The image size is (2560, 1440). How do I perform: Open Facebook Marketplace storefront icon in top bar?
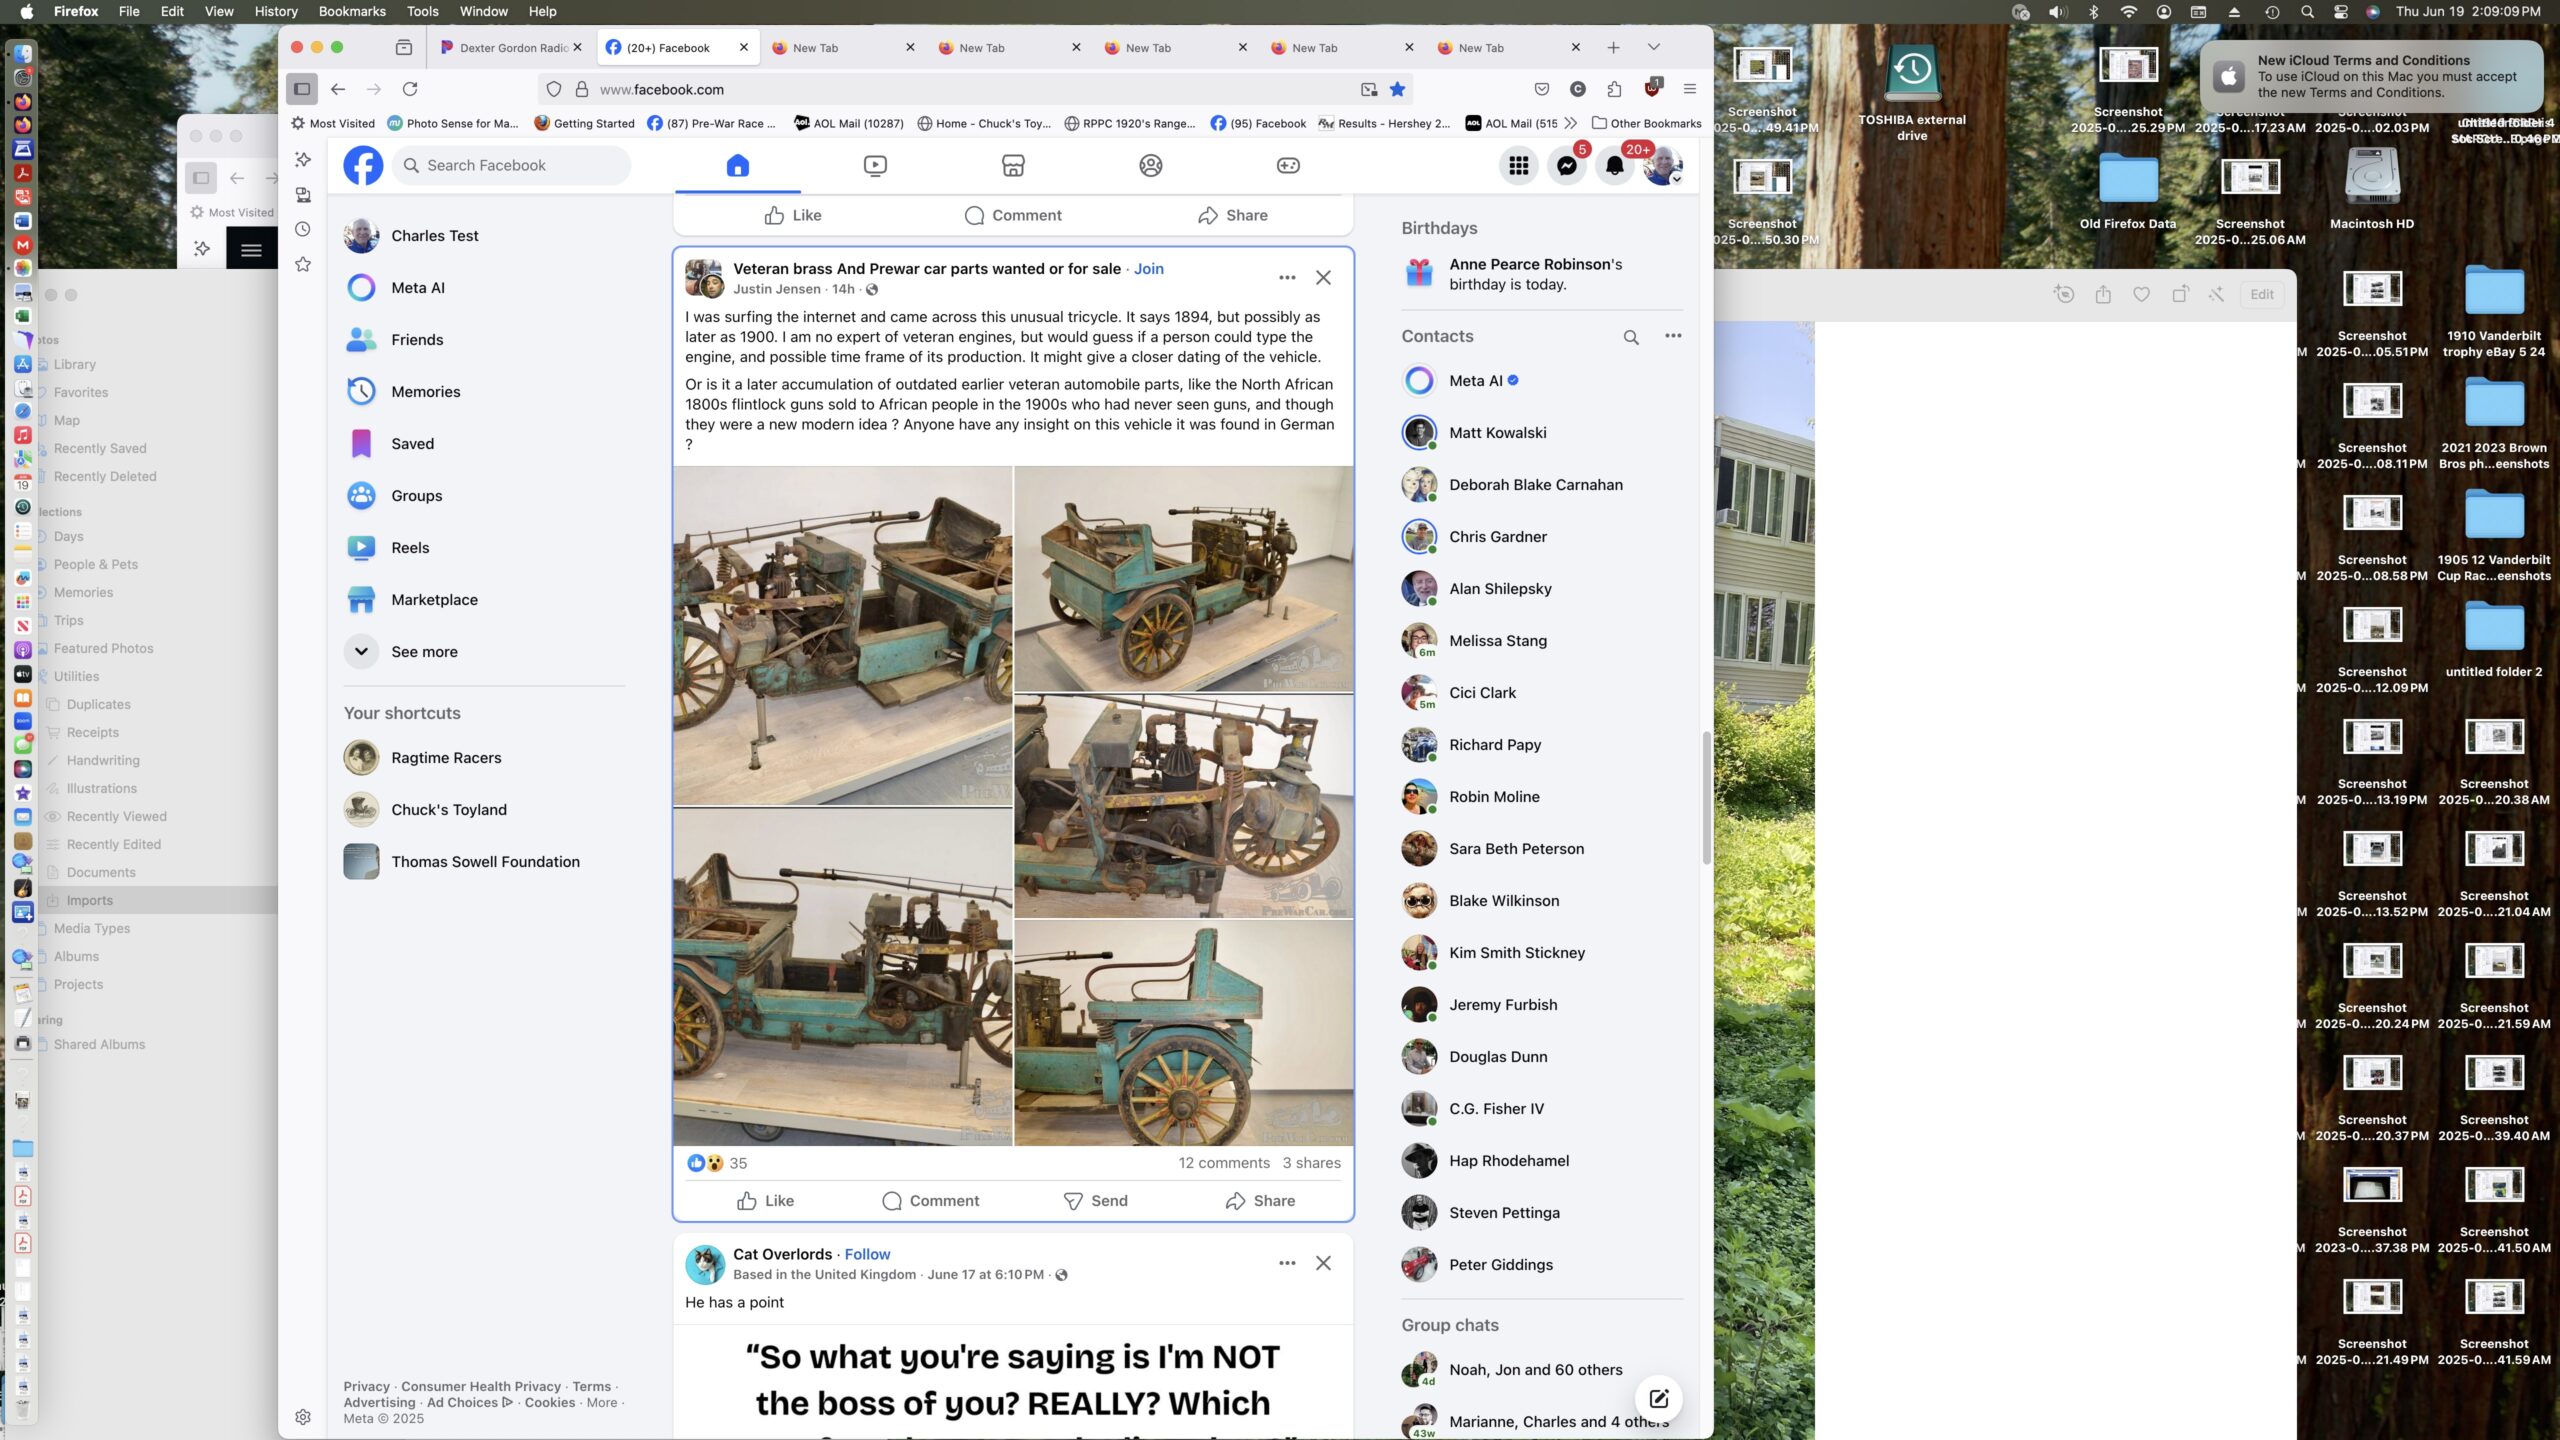[1013, 166]
